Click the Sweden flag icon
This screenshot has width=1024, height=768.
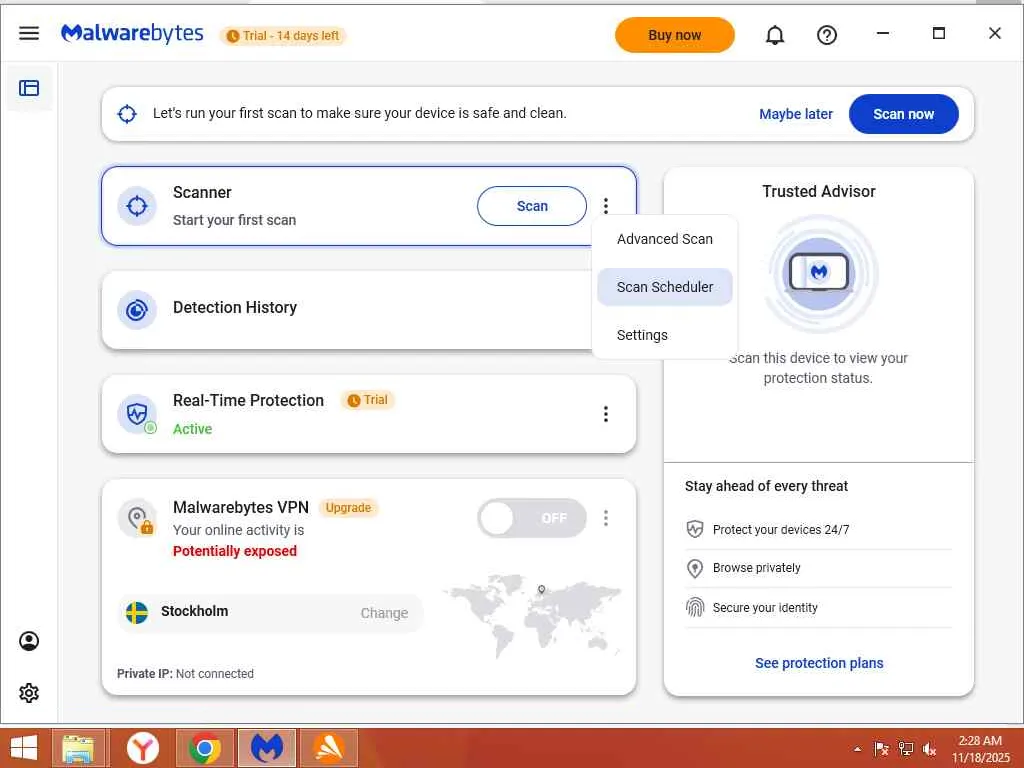(136, 613)
